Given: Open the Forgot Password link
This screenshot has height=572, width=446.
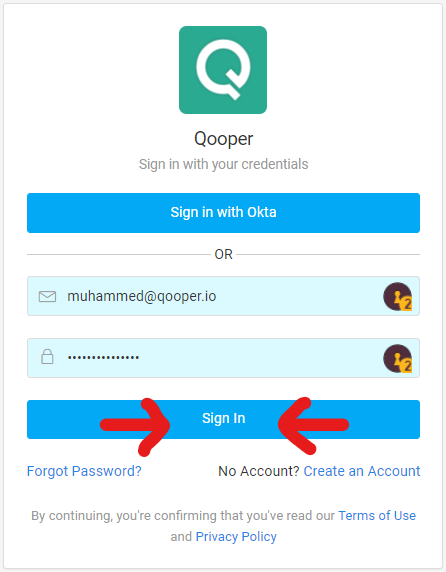Looking at the screenshot, I should coord(84,471).
